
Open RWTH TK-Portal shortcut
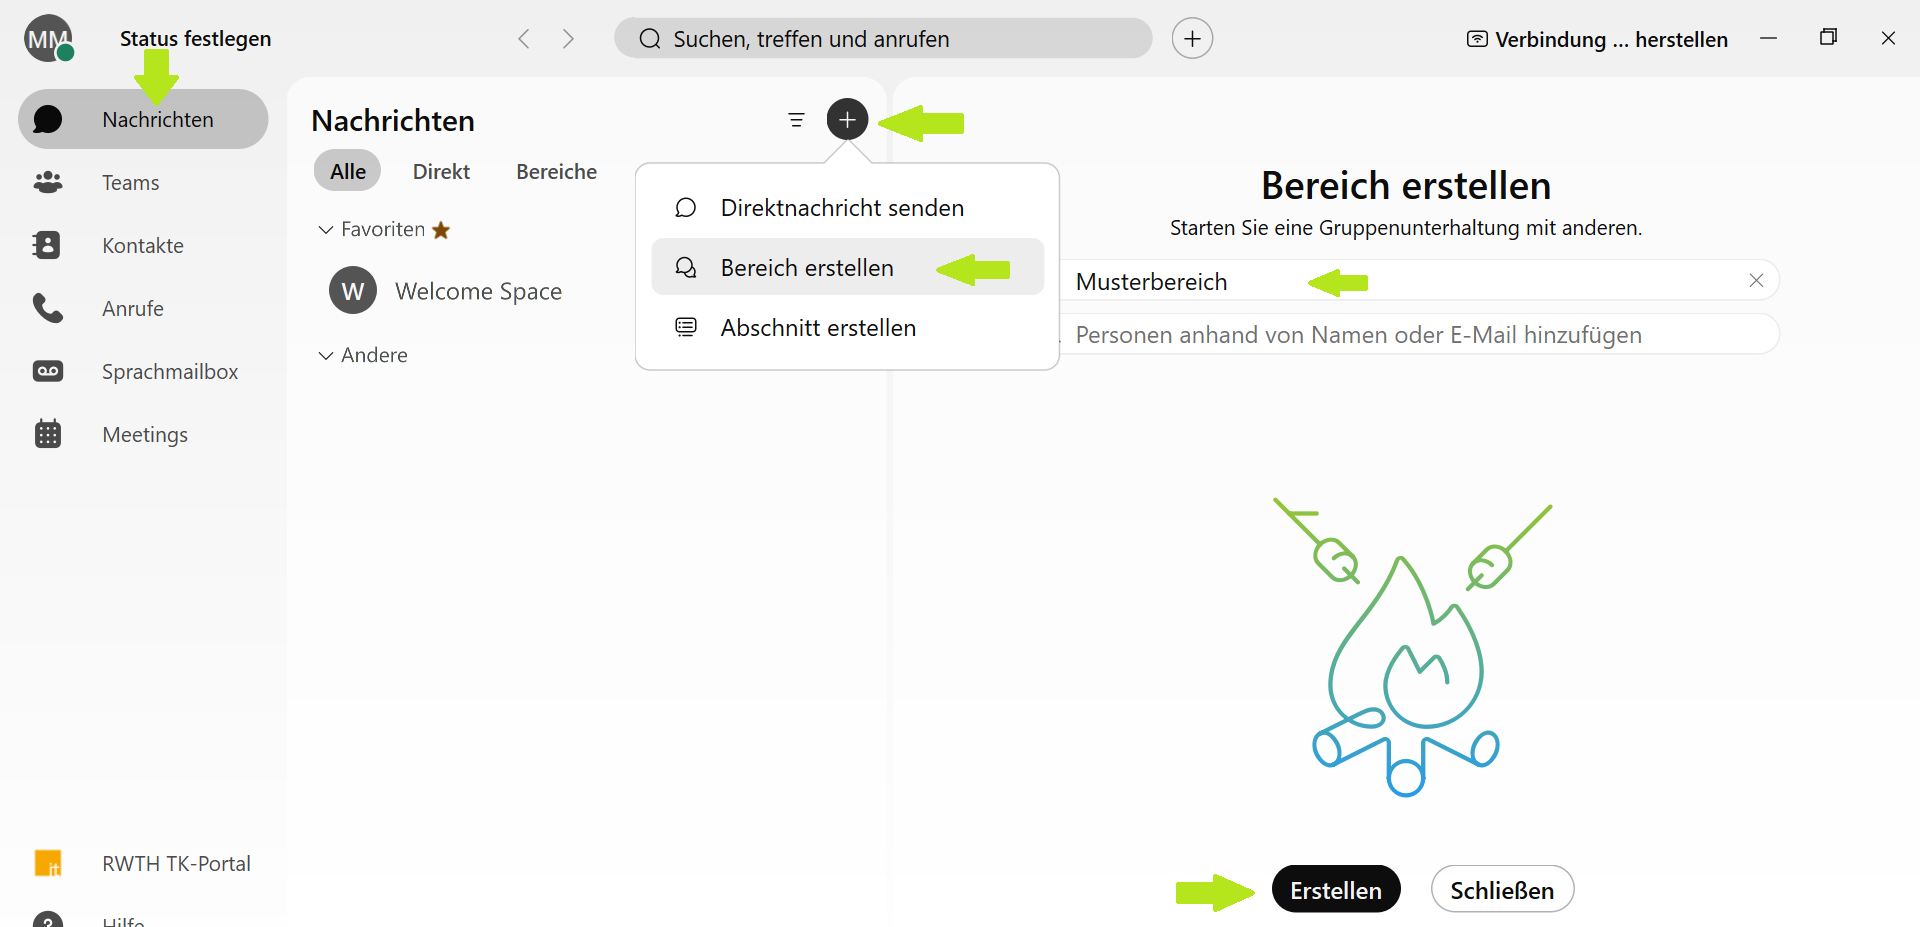(175, 864)
